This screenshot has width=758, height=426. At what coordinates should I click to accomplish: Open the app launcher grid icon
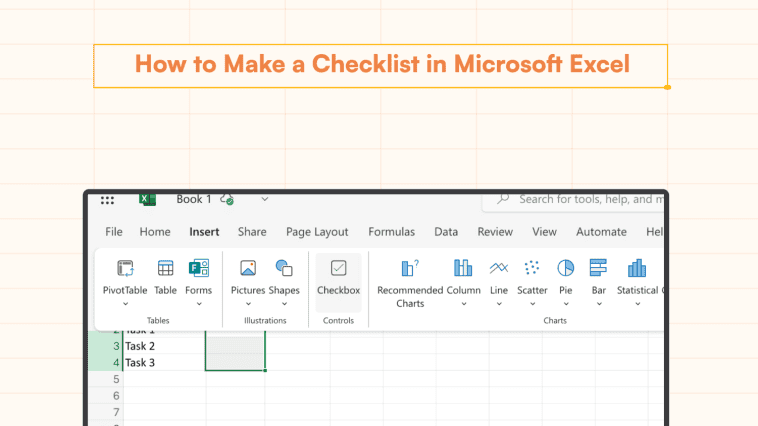point(107,200)
